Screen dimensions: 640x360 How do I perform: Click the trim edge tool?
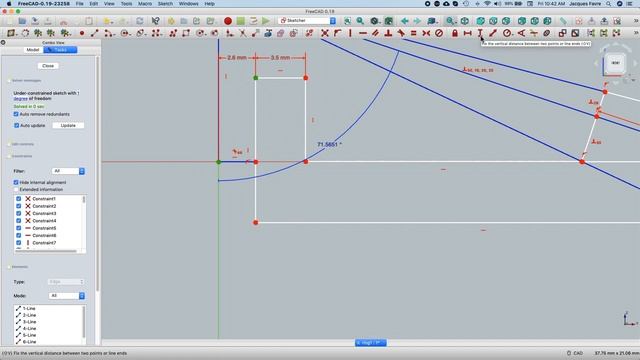click(x=243, y=33)
